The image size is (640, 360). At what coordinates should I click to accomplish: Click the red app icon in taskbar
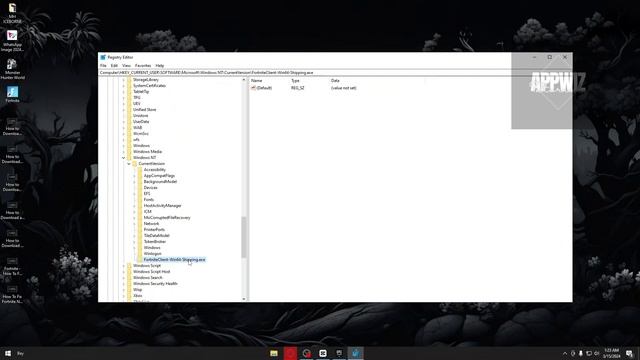click(x=290, y=353)
